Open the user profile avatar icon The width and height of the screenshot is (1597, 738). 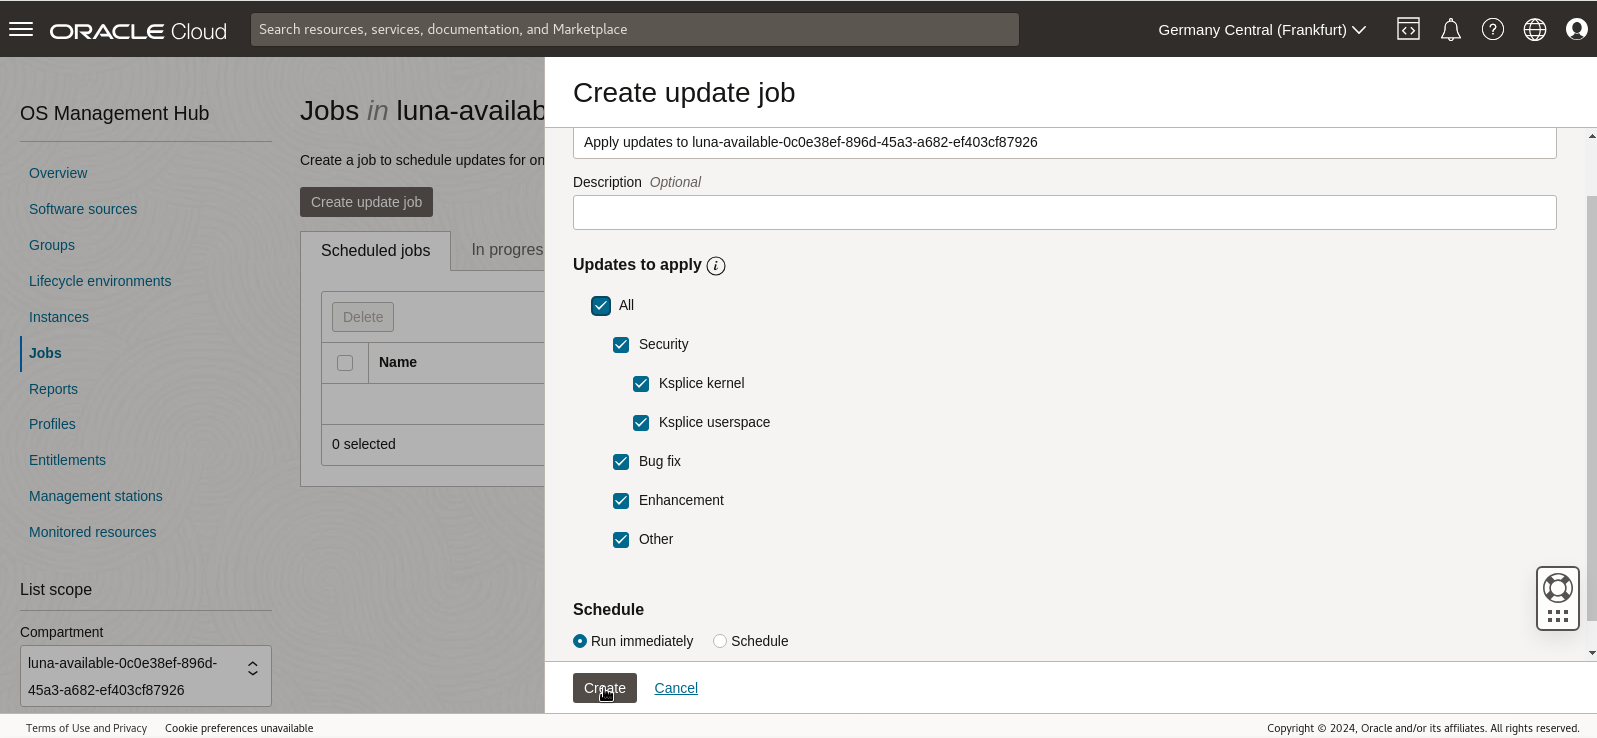1577,29
